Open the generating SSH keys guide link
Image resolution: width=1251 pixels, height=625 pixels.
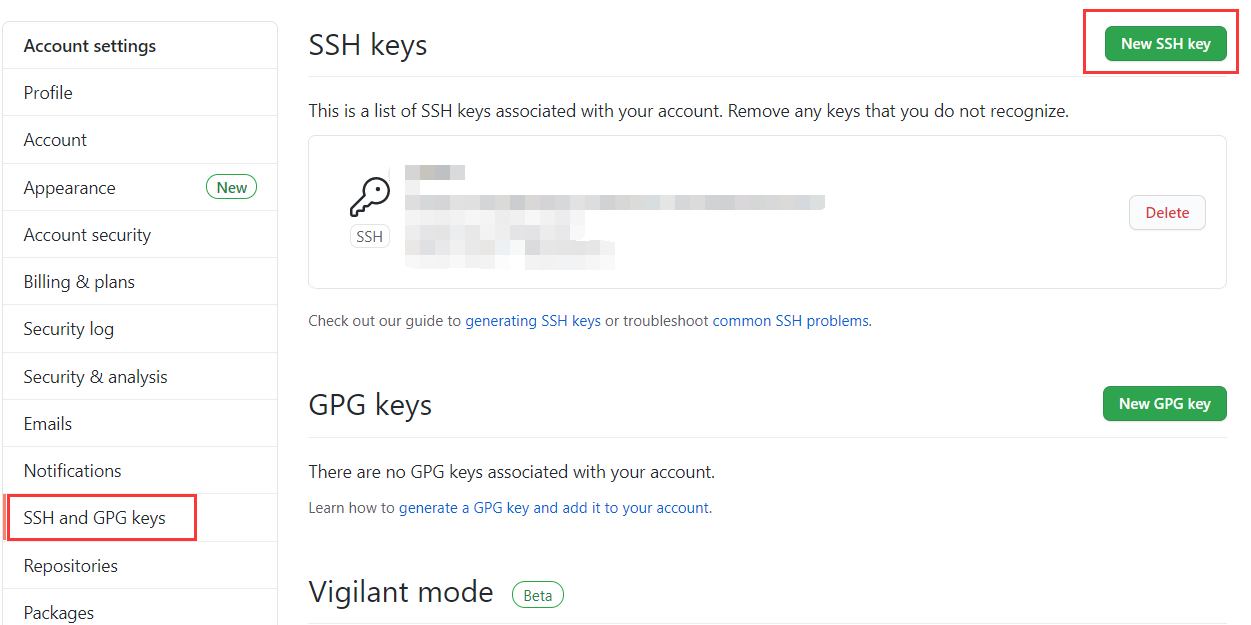point(533,321)
